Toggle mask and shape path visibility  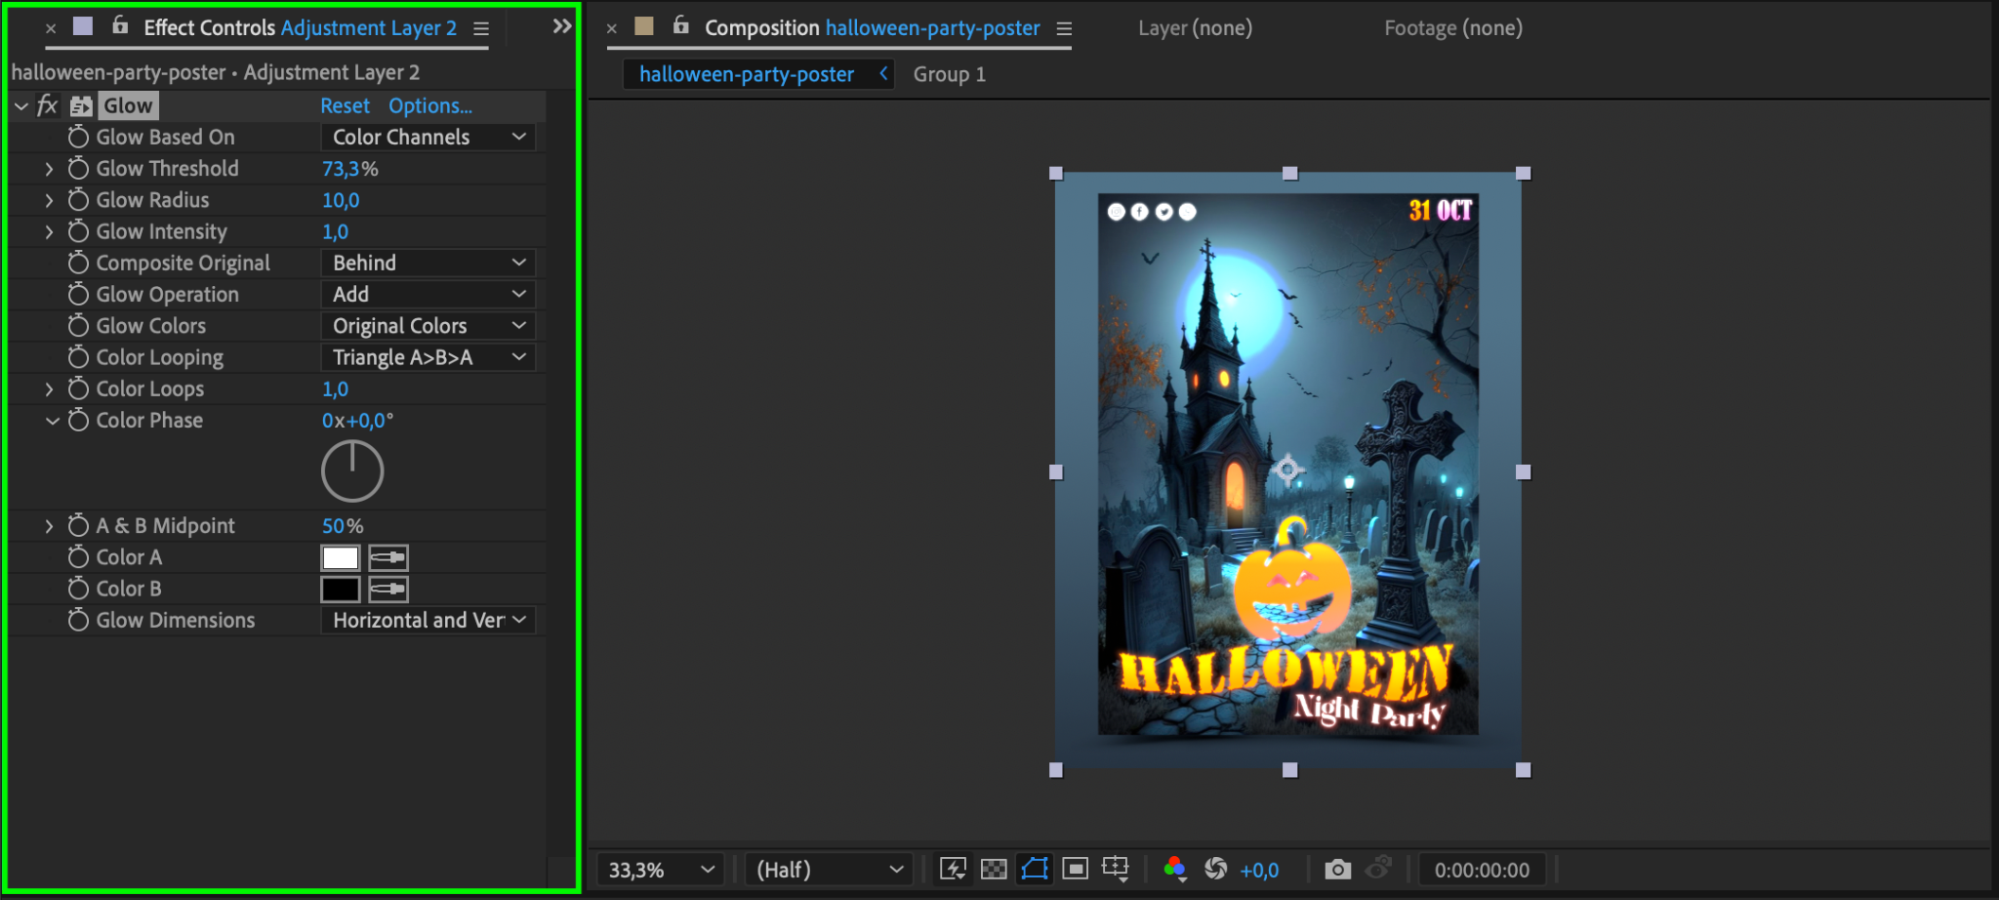pos(1034,870)
